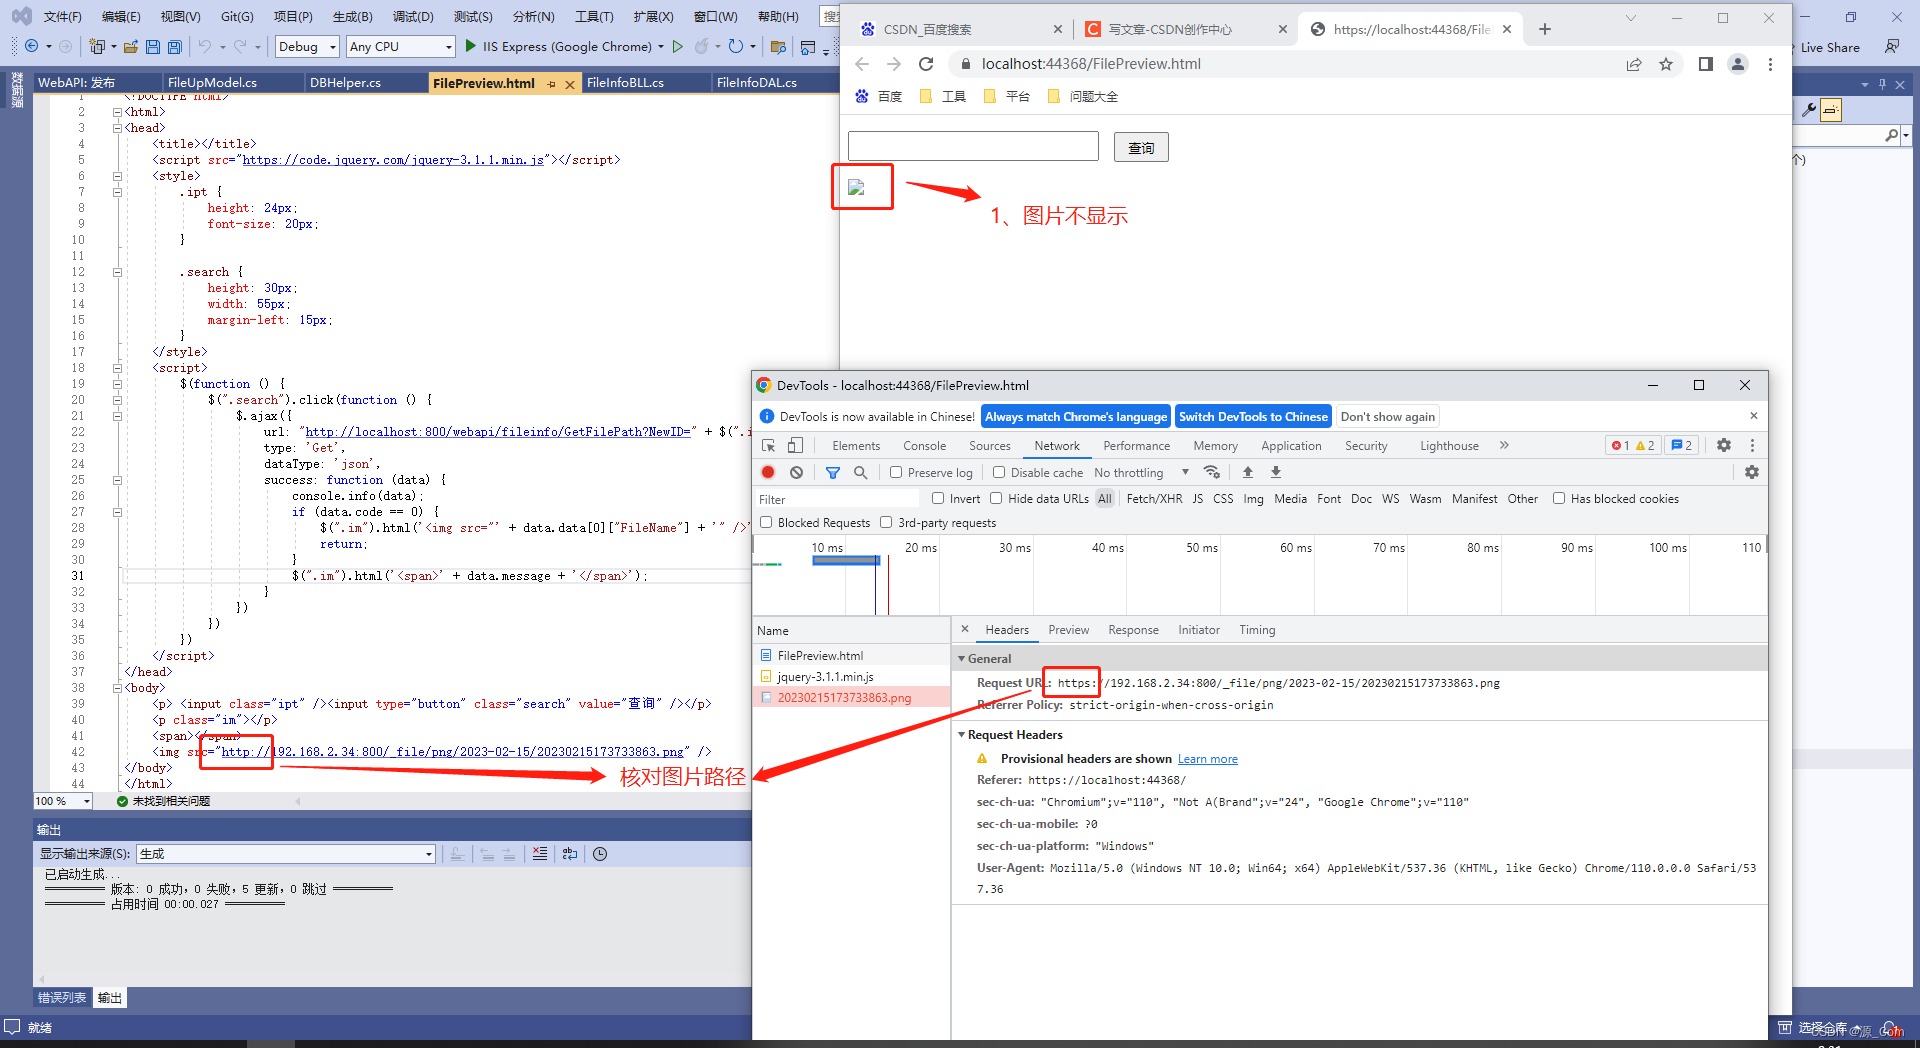Viewport: 1920px width, 1048px height.
Task: Tick 3rd-party requests checkbox
Action: click(886, 522)
